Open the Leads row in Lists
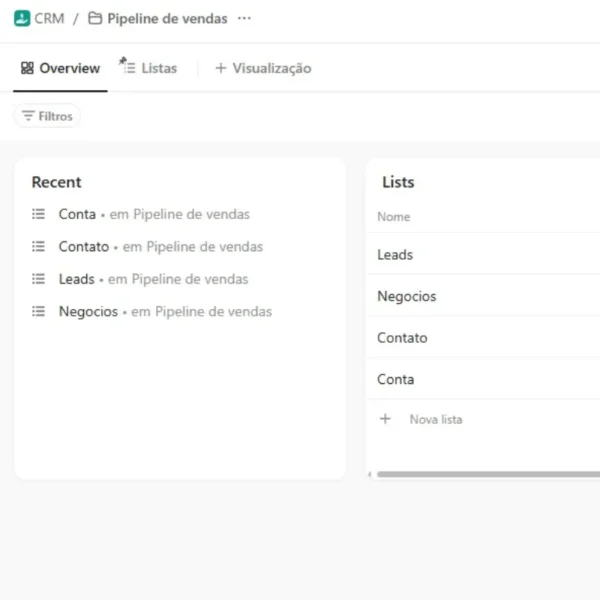This screenshot has height=600, width=600. tap(395, 254)
